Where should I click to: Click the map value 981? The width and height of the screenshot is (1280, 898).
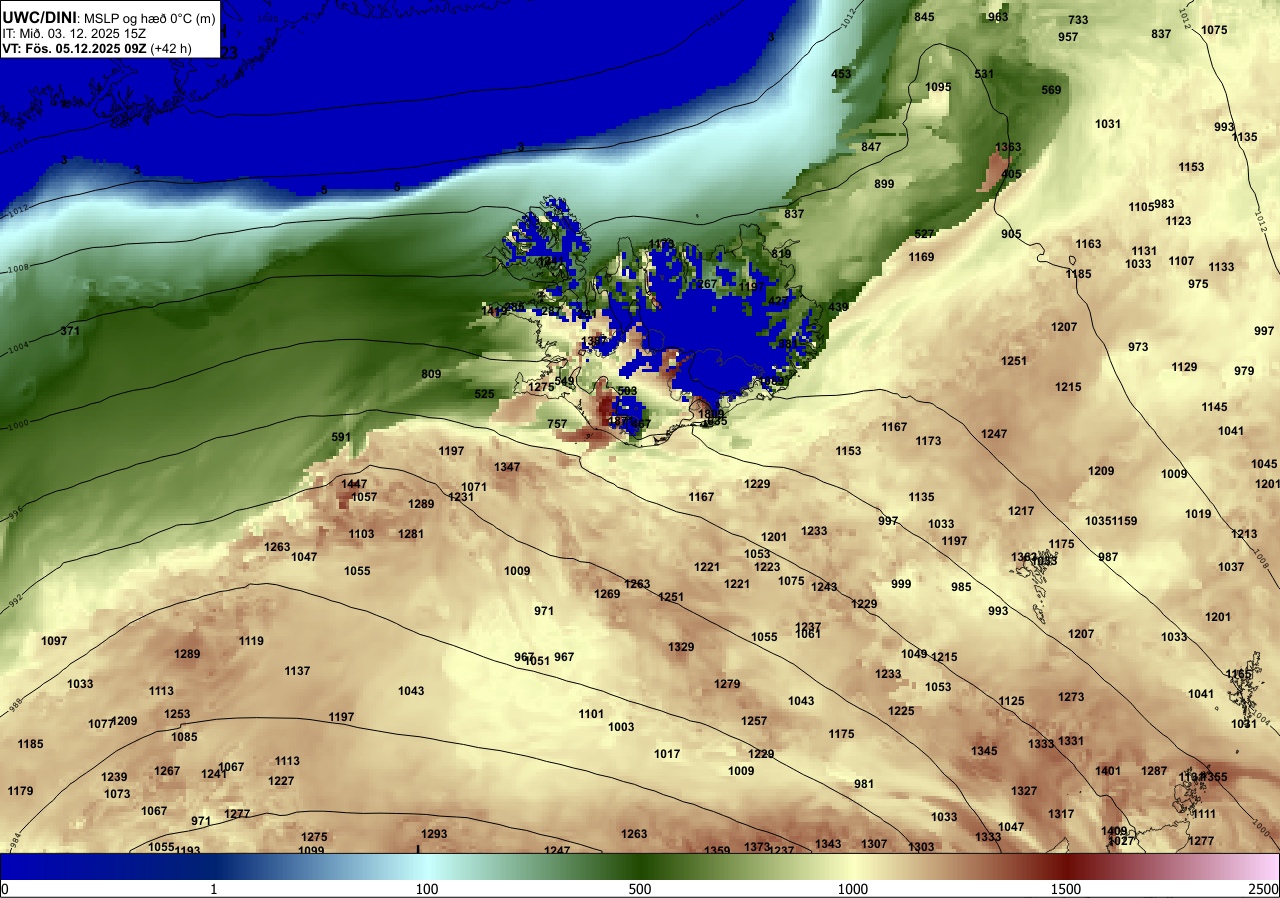(x=864, y=784)
